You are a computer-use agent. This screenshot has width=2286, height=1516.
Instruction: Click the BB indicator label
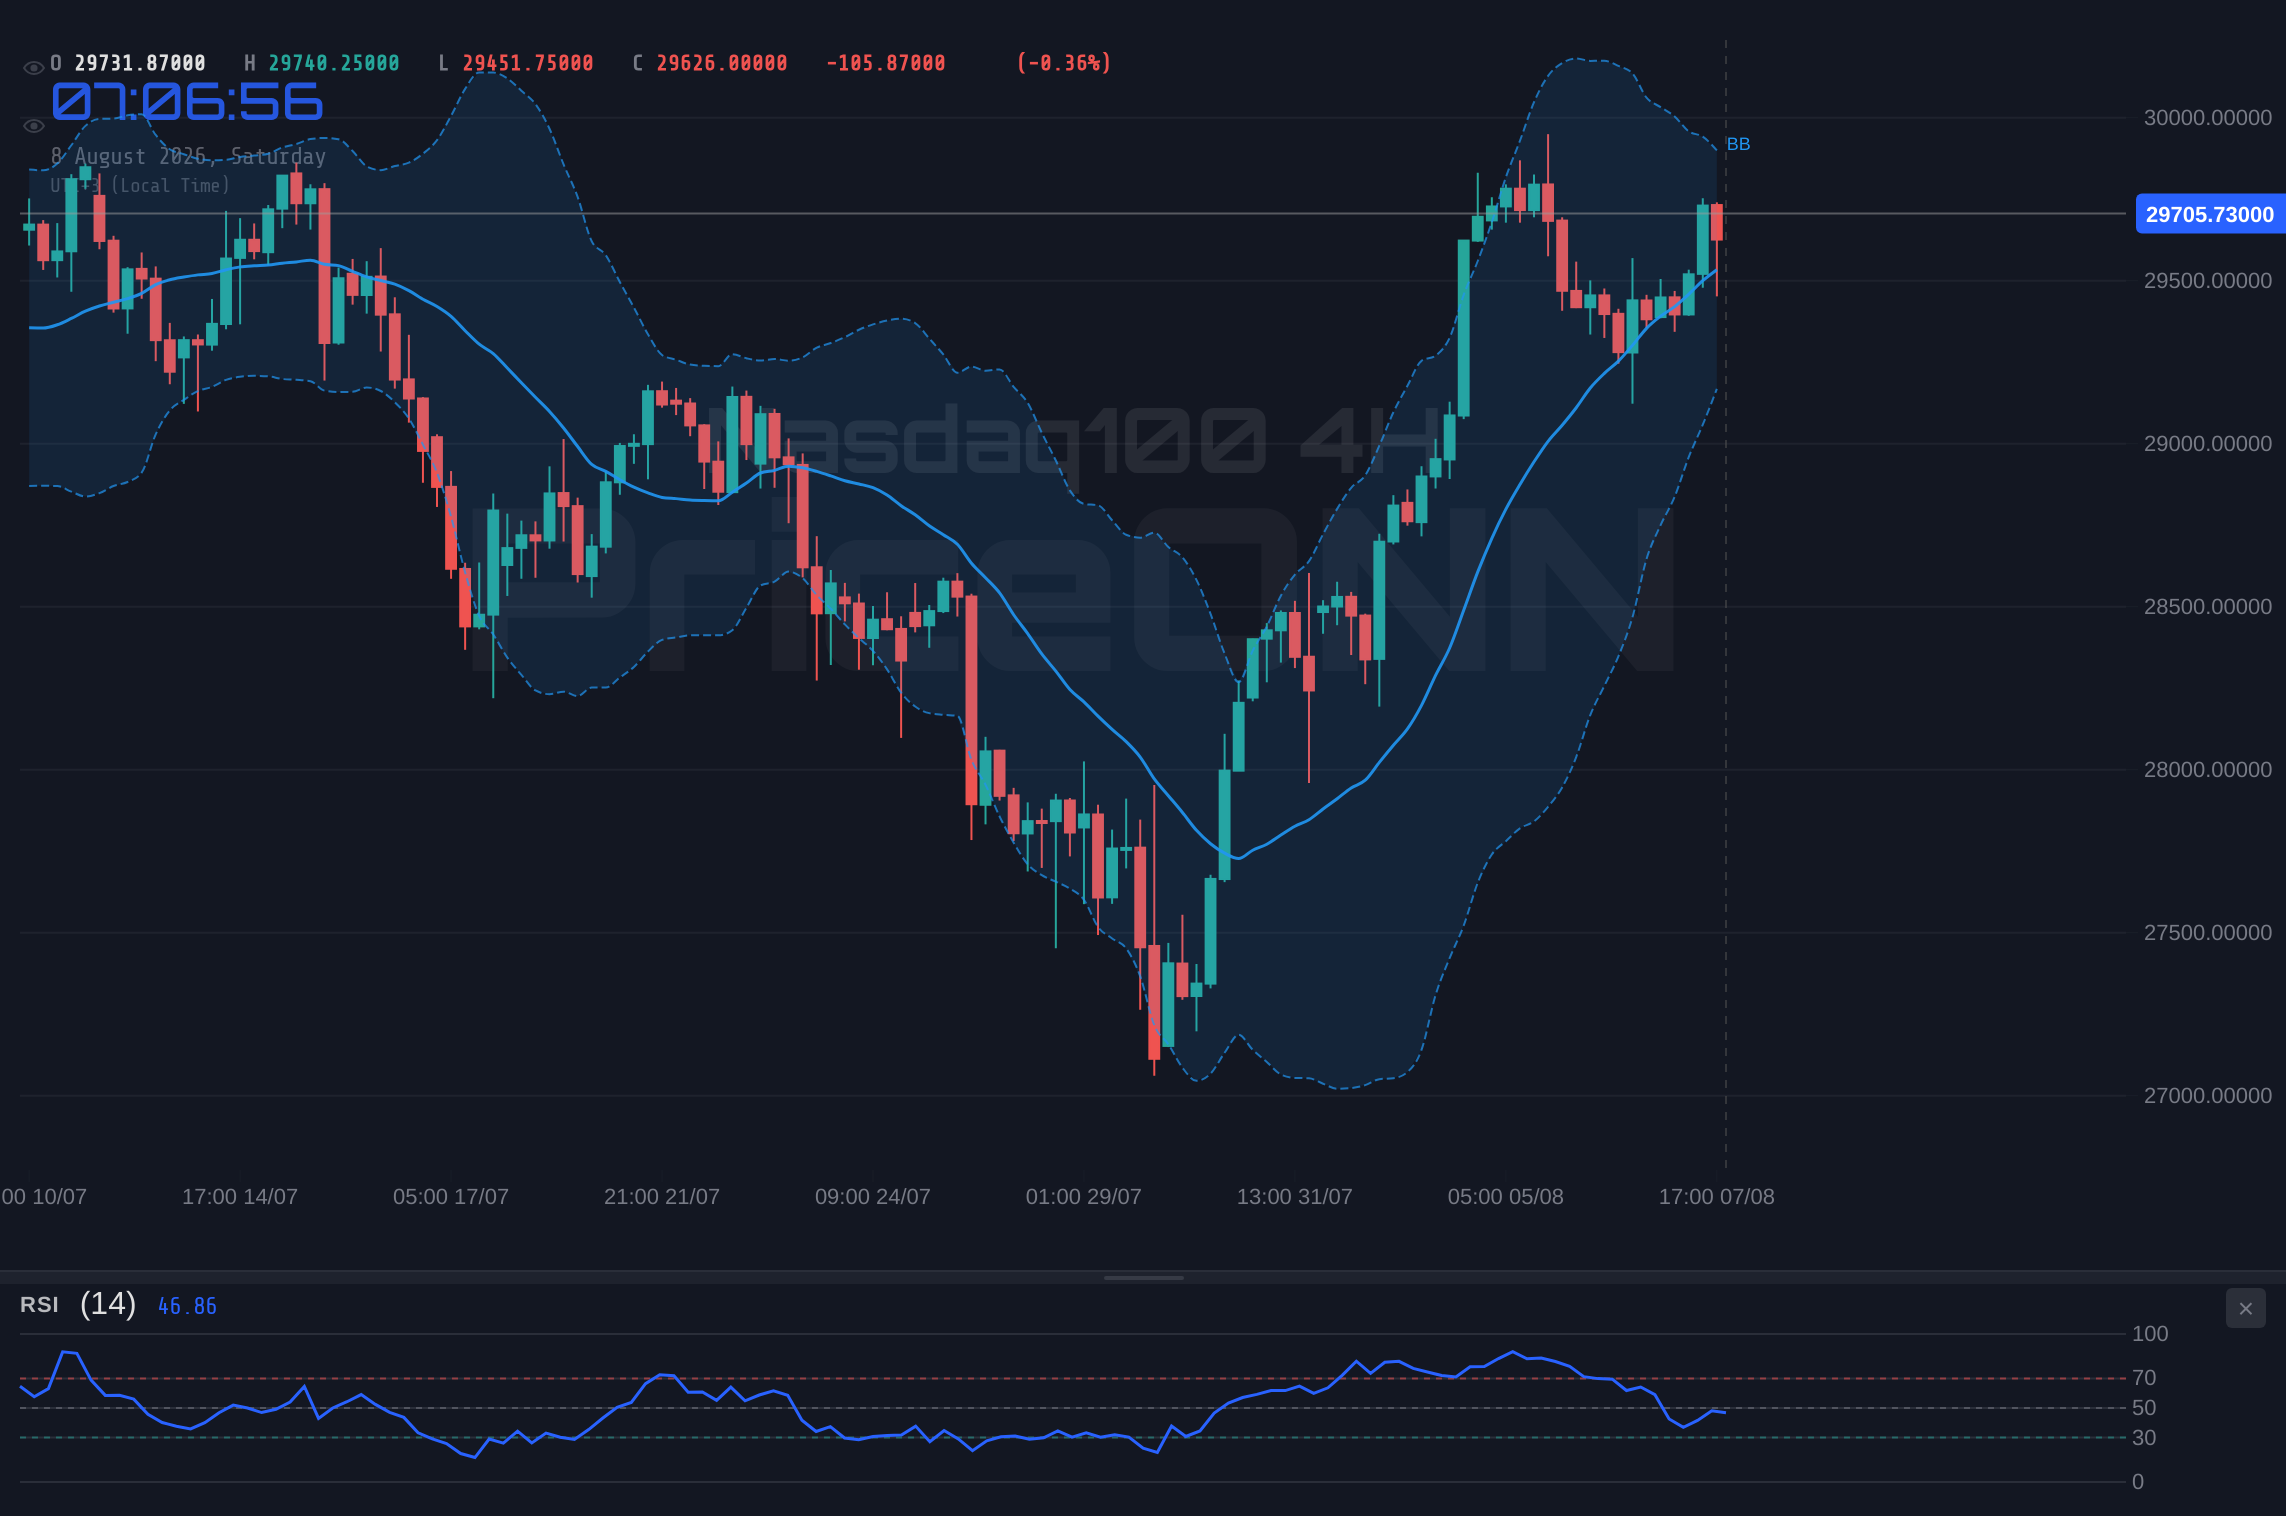[x=1738, y=144]
